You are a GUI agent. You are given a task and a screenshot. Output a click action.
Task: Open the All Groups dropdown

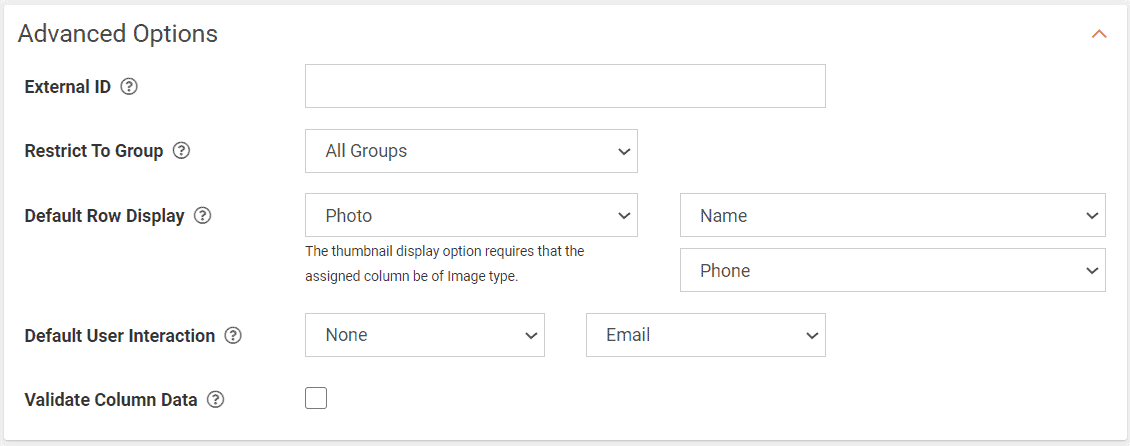(471, 151)
